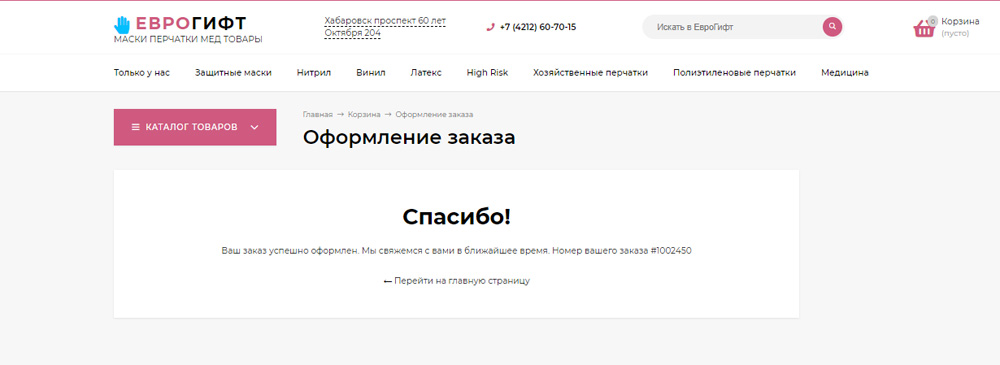1000x365 pixels.
Task: Click the blue hand logo icon
Action: click(x=122, y=25)
